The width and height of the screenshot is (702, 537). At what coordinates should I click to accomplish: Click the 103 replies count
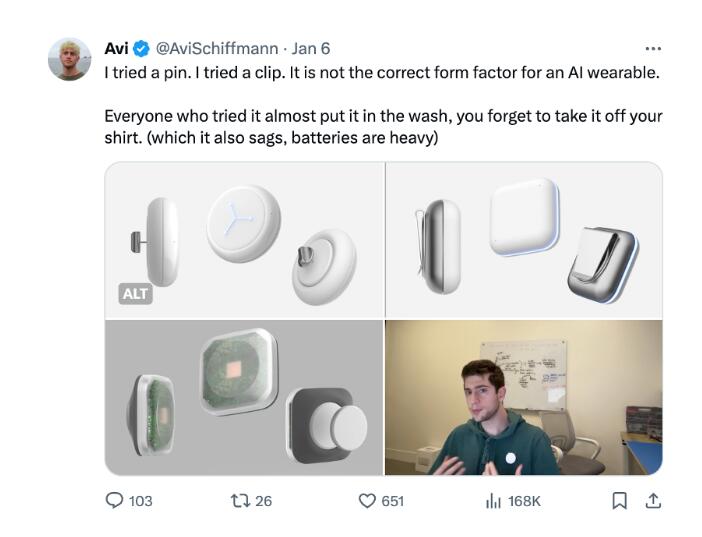(x=141, y=500)
